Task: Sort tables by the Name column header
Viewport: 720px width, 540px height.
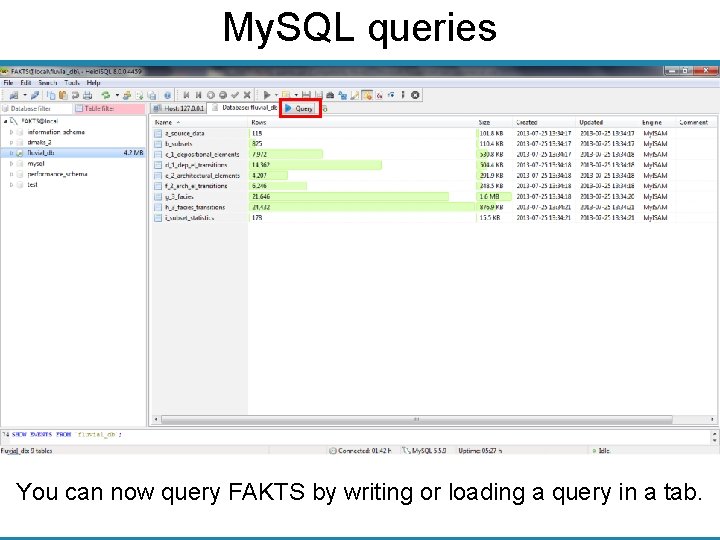Action: 199,122
